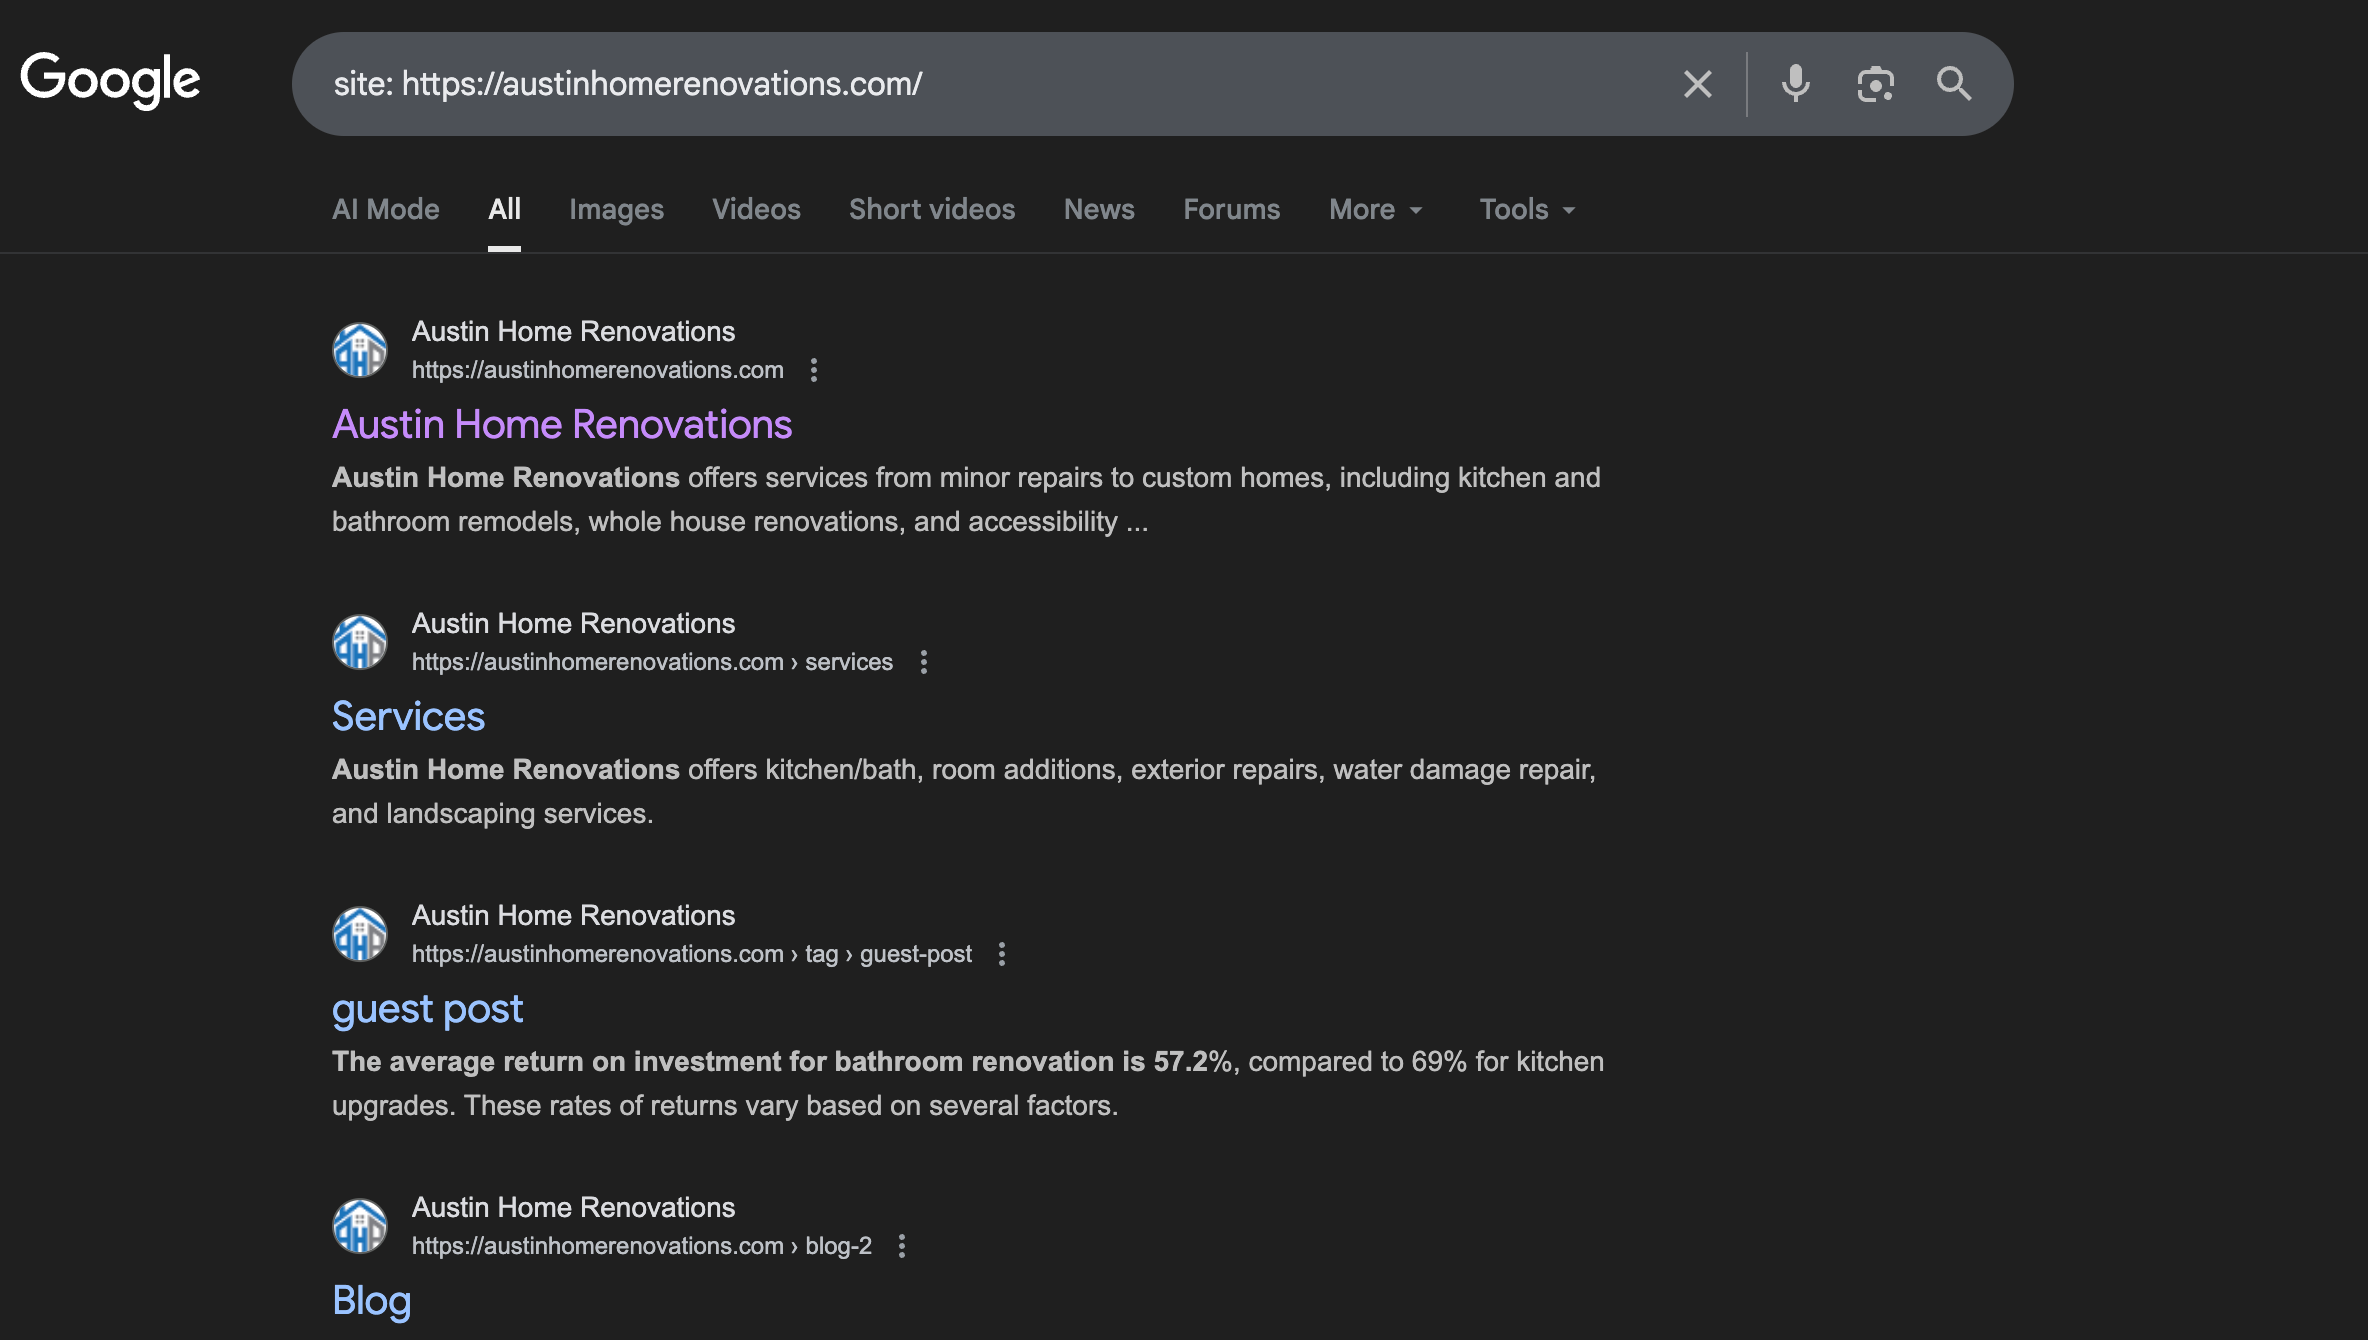
Task: Click the Google logo
Action: [x=110, y=80]
